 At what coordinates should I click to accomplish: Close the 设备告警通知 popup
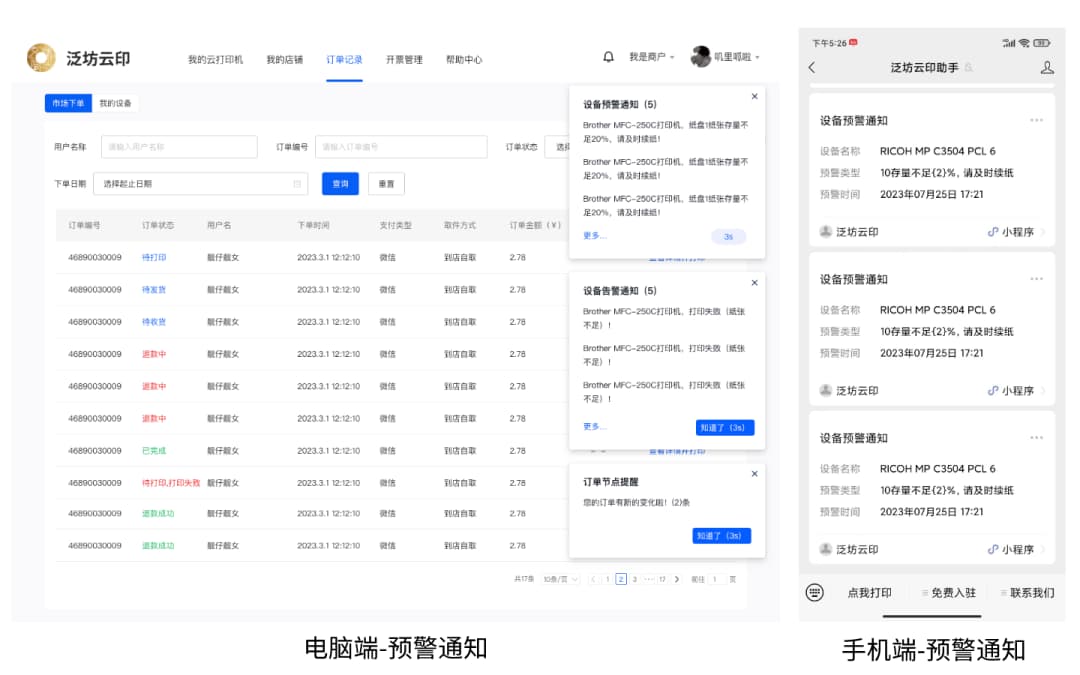[x=754, y=282]
